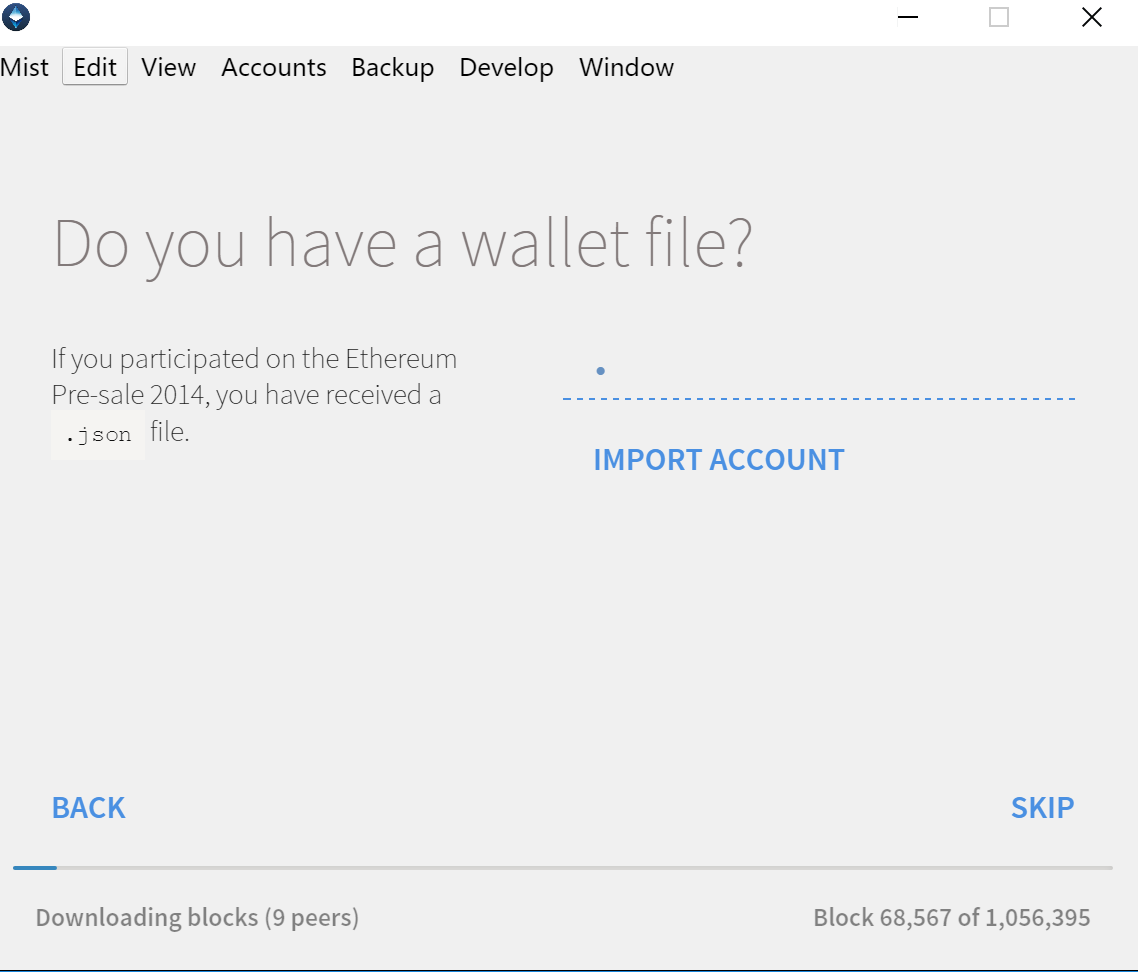
Task: Open the Backup menu
Action: point(393,67)
